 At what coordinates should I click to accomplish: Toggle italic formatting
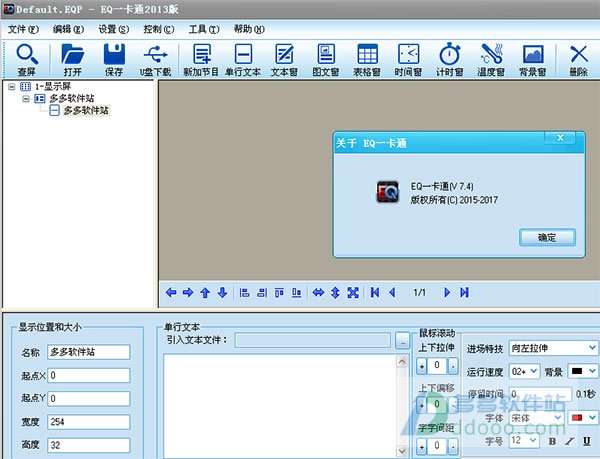569,441
